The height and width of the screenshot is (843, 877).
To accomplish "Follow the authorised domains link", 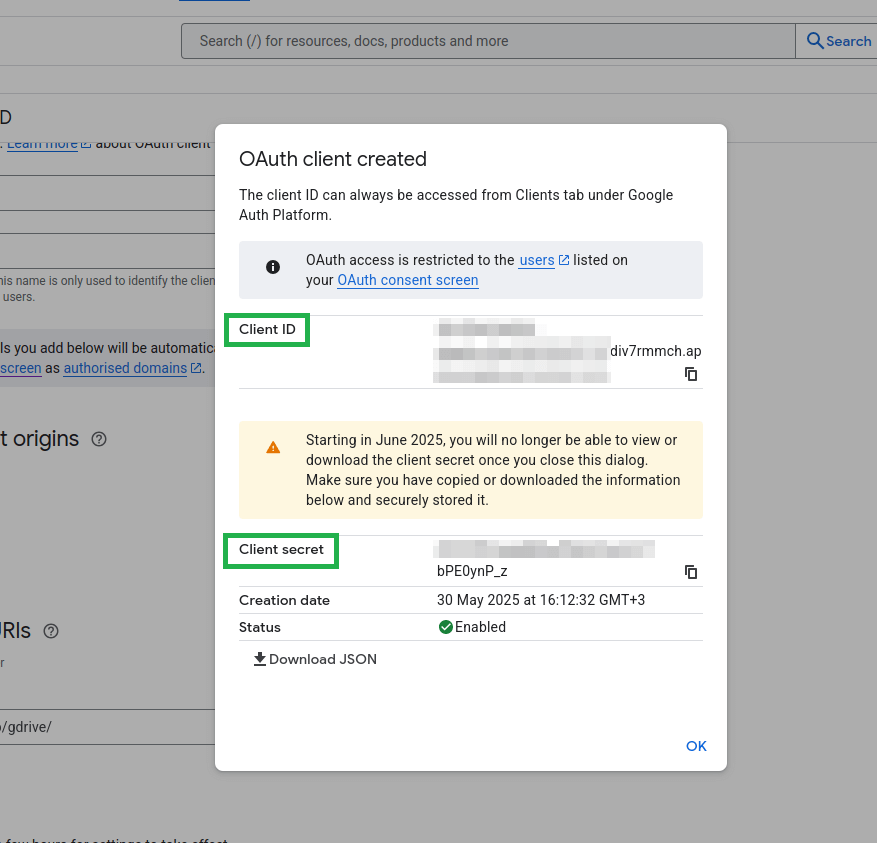I will tap(125, 368).
